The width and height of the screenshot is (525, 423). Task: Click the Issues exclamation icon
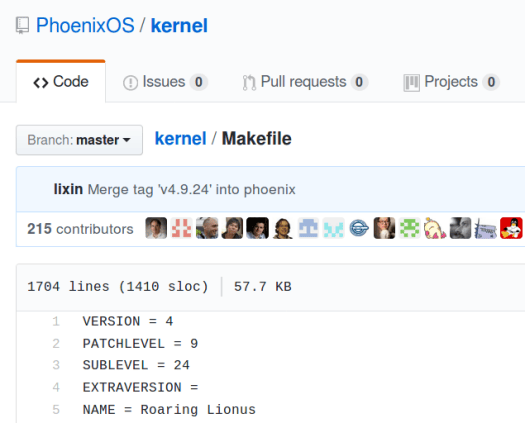pyautogui.click(x=130, y=83)
